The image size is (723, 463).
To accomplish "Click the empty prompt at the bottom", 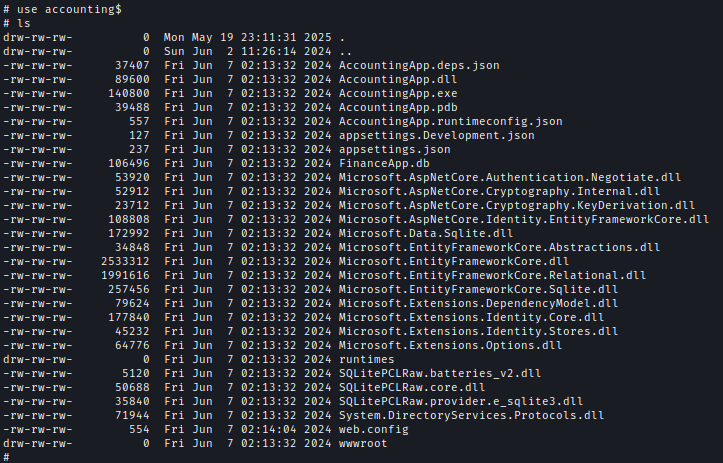I will point(6,457).
